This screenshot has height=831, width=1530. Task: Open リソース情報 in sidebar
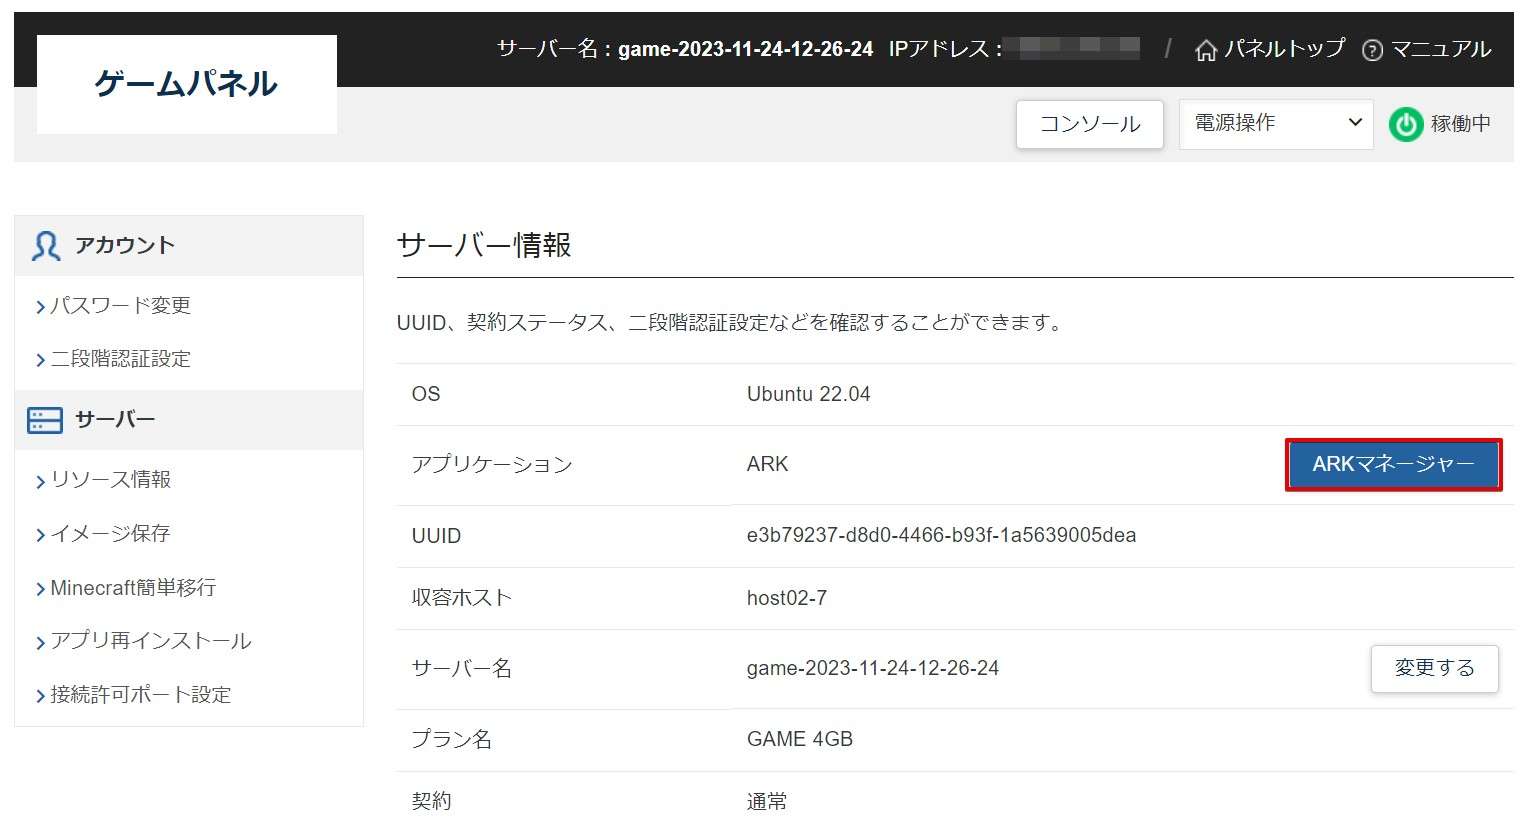[x=111, y=479]
